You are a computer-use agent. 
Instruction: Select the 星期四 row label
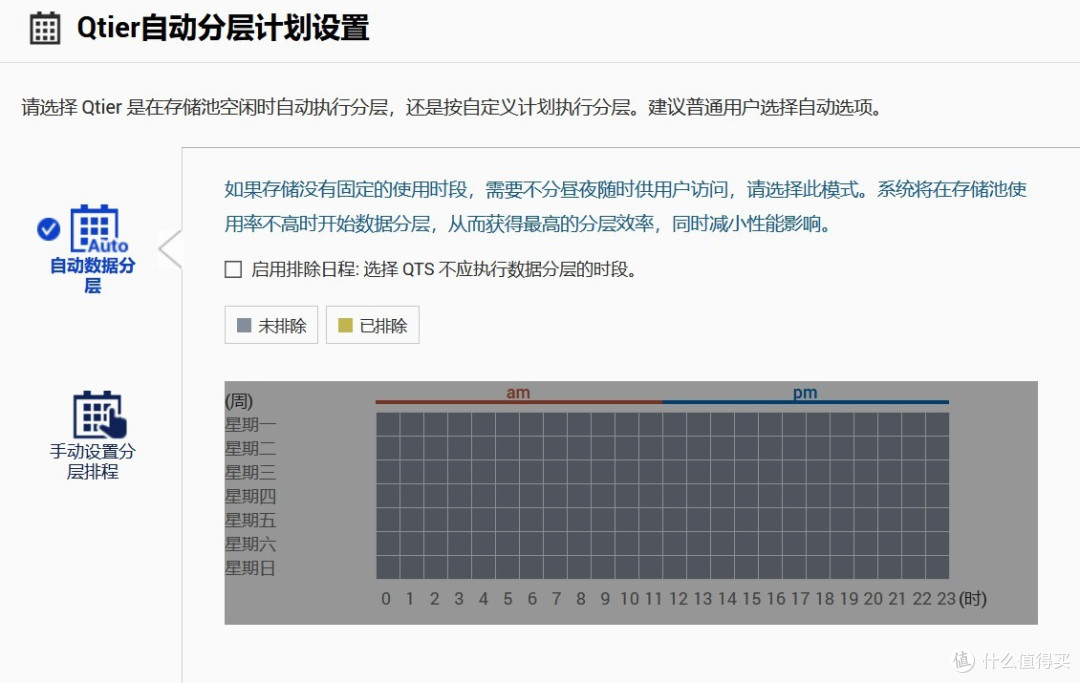[x=250, y=496]
